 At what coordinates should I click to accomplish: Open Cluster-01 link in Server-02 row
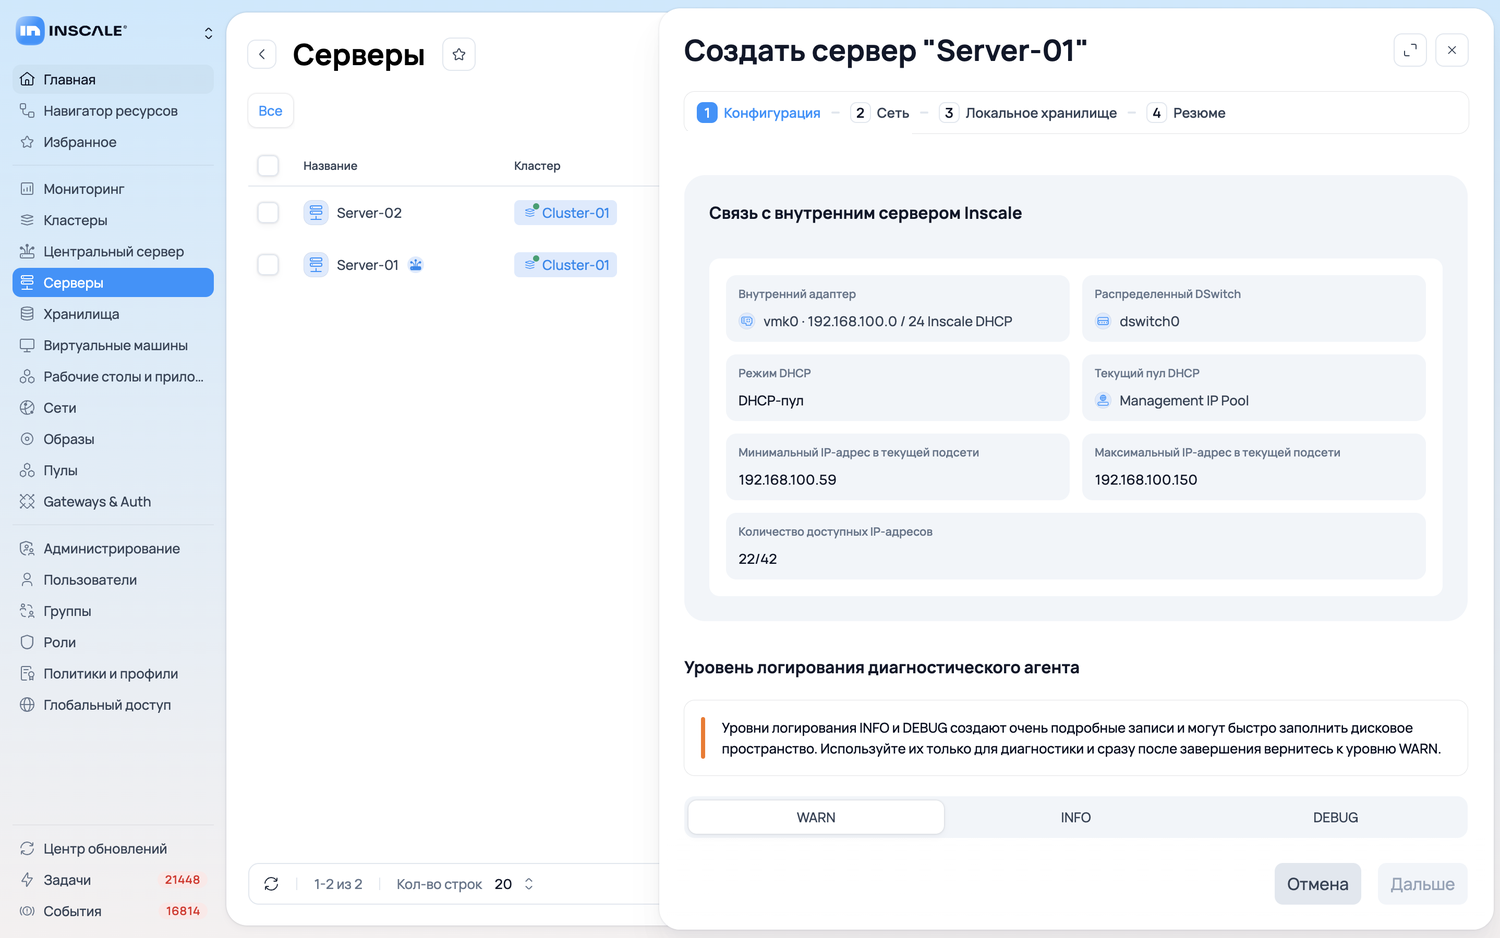pyautogui.click(x=566, y=213)
